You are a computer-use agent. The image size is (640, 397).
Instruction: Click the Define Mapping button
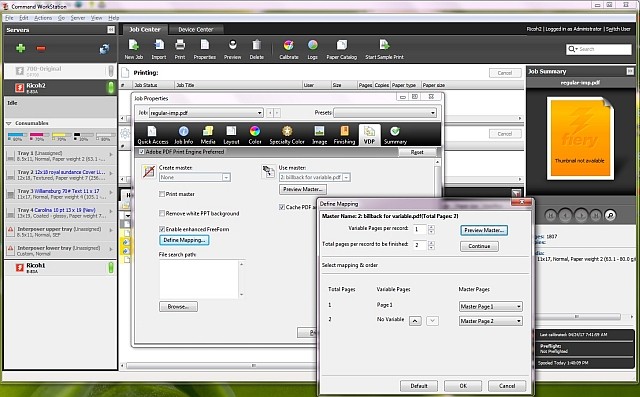tap(184, 240)
